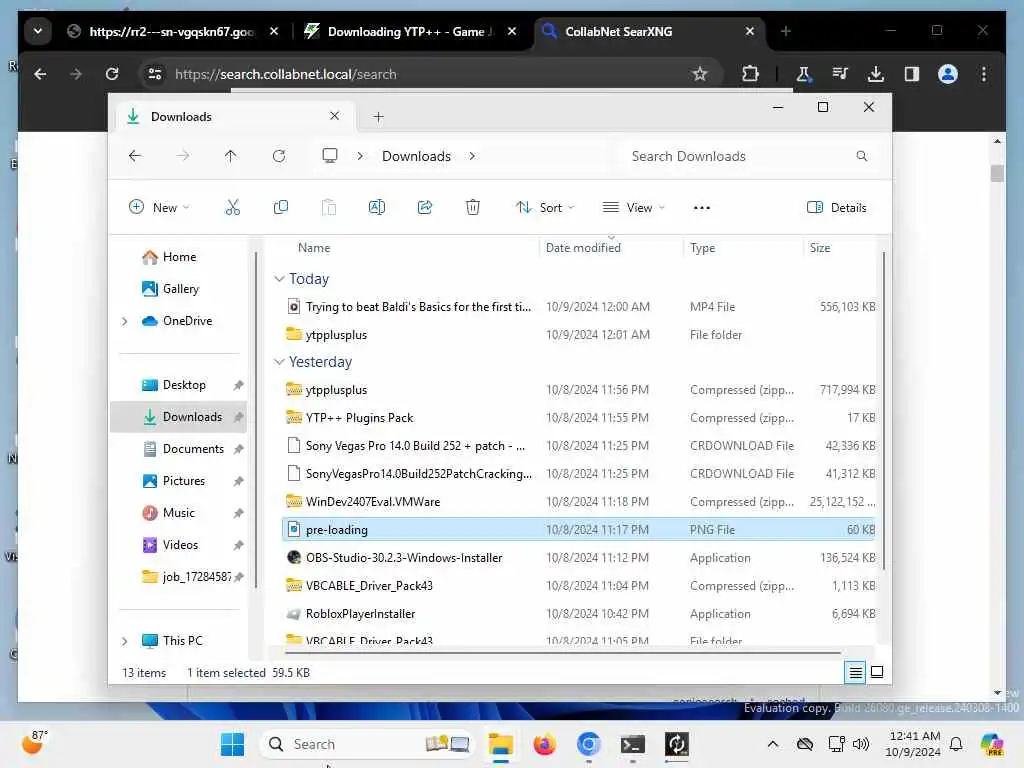
Task: Open a new Chrome tab
Action: click(x=786, y=31)
